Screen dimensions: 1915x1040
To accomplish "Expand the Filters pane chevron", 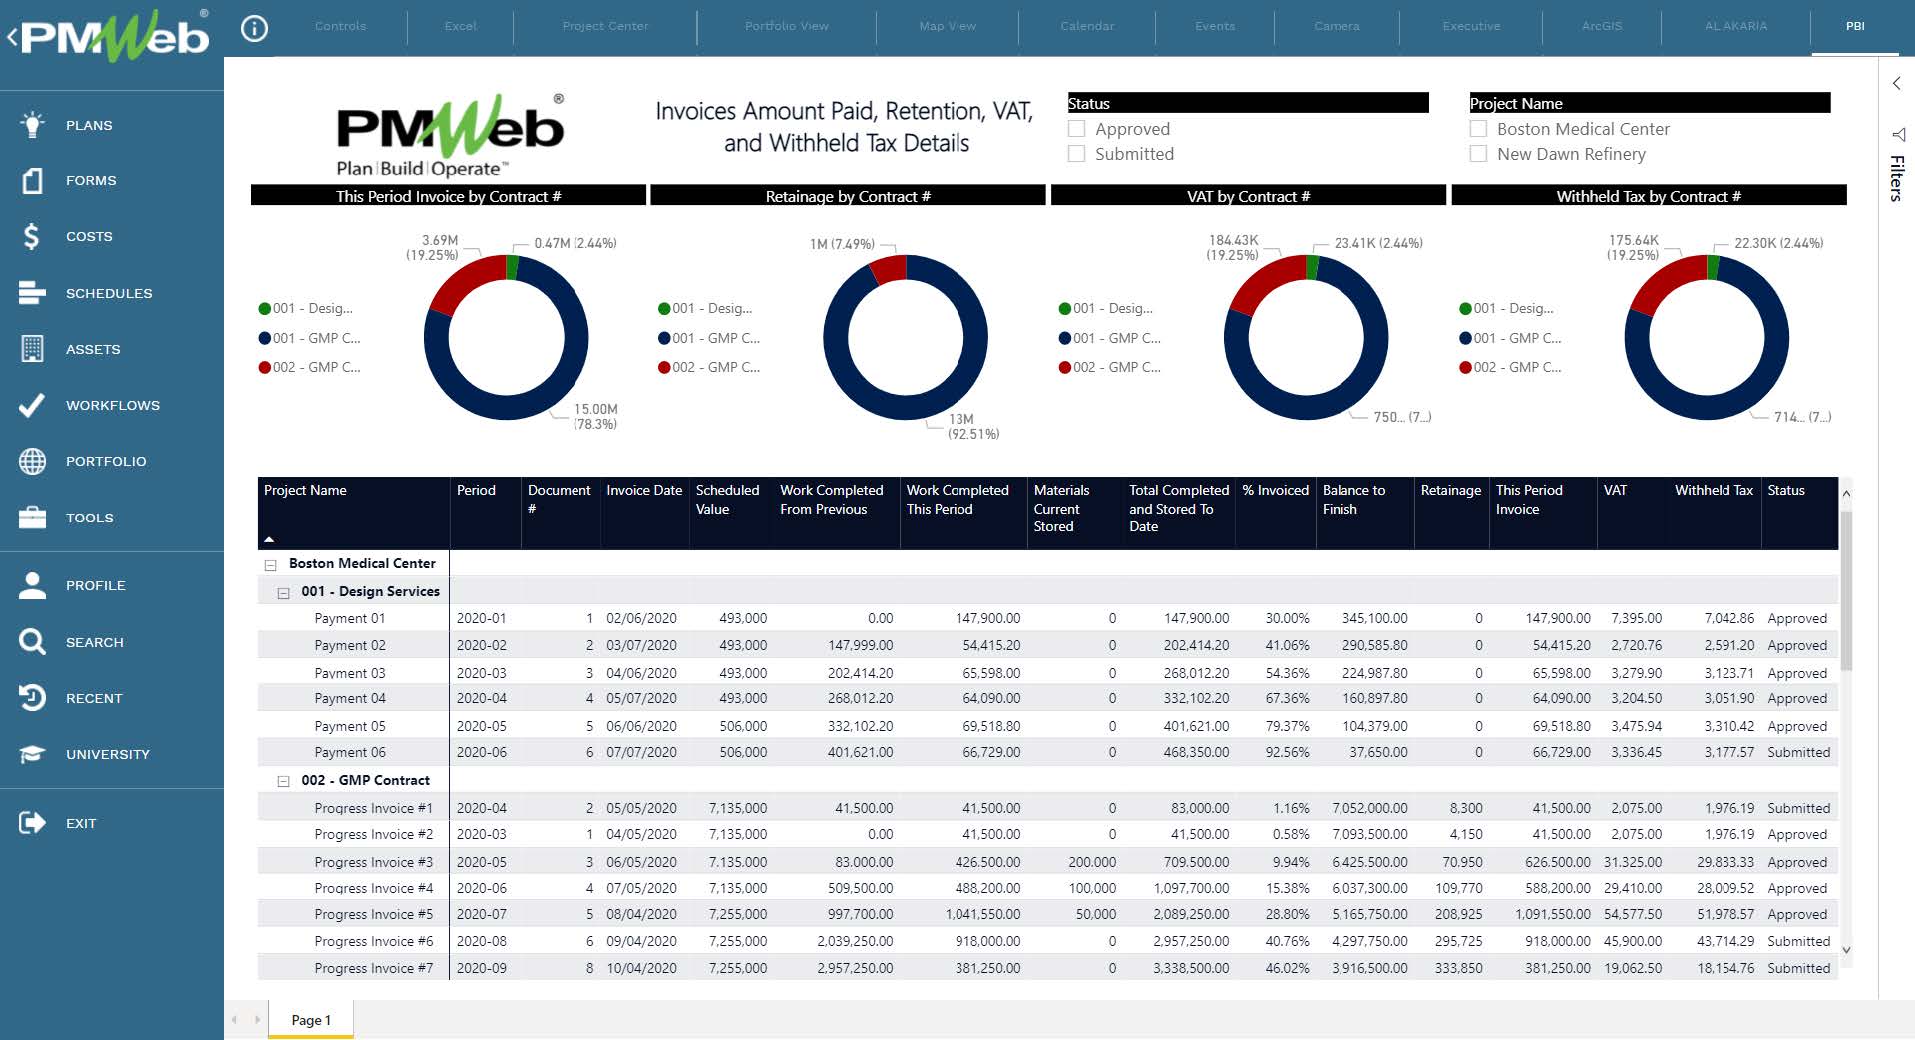I will (1897, 84).
